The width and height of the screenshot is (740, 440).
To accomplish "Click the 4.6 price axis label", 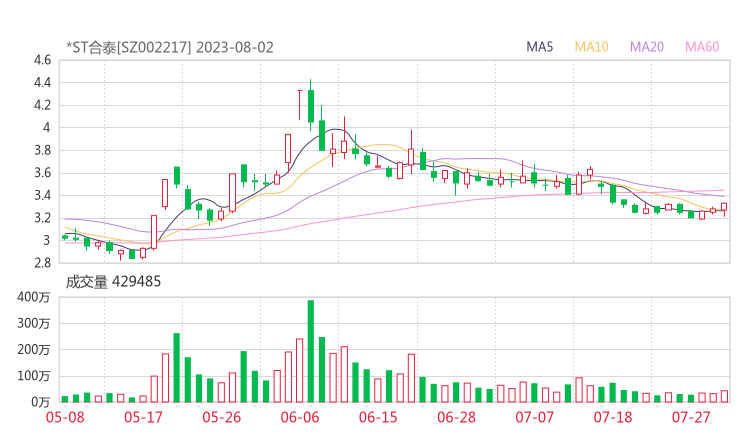I will coord(42,60).
